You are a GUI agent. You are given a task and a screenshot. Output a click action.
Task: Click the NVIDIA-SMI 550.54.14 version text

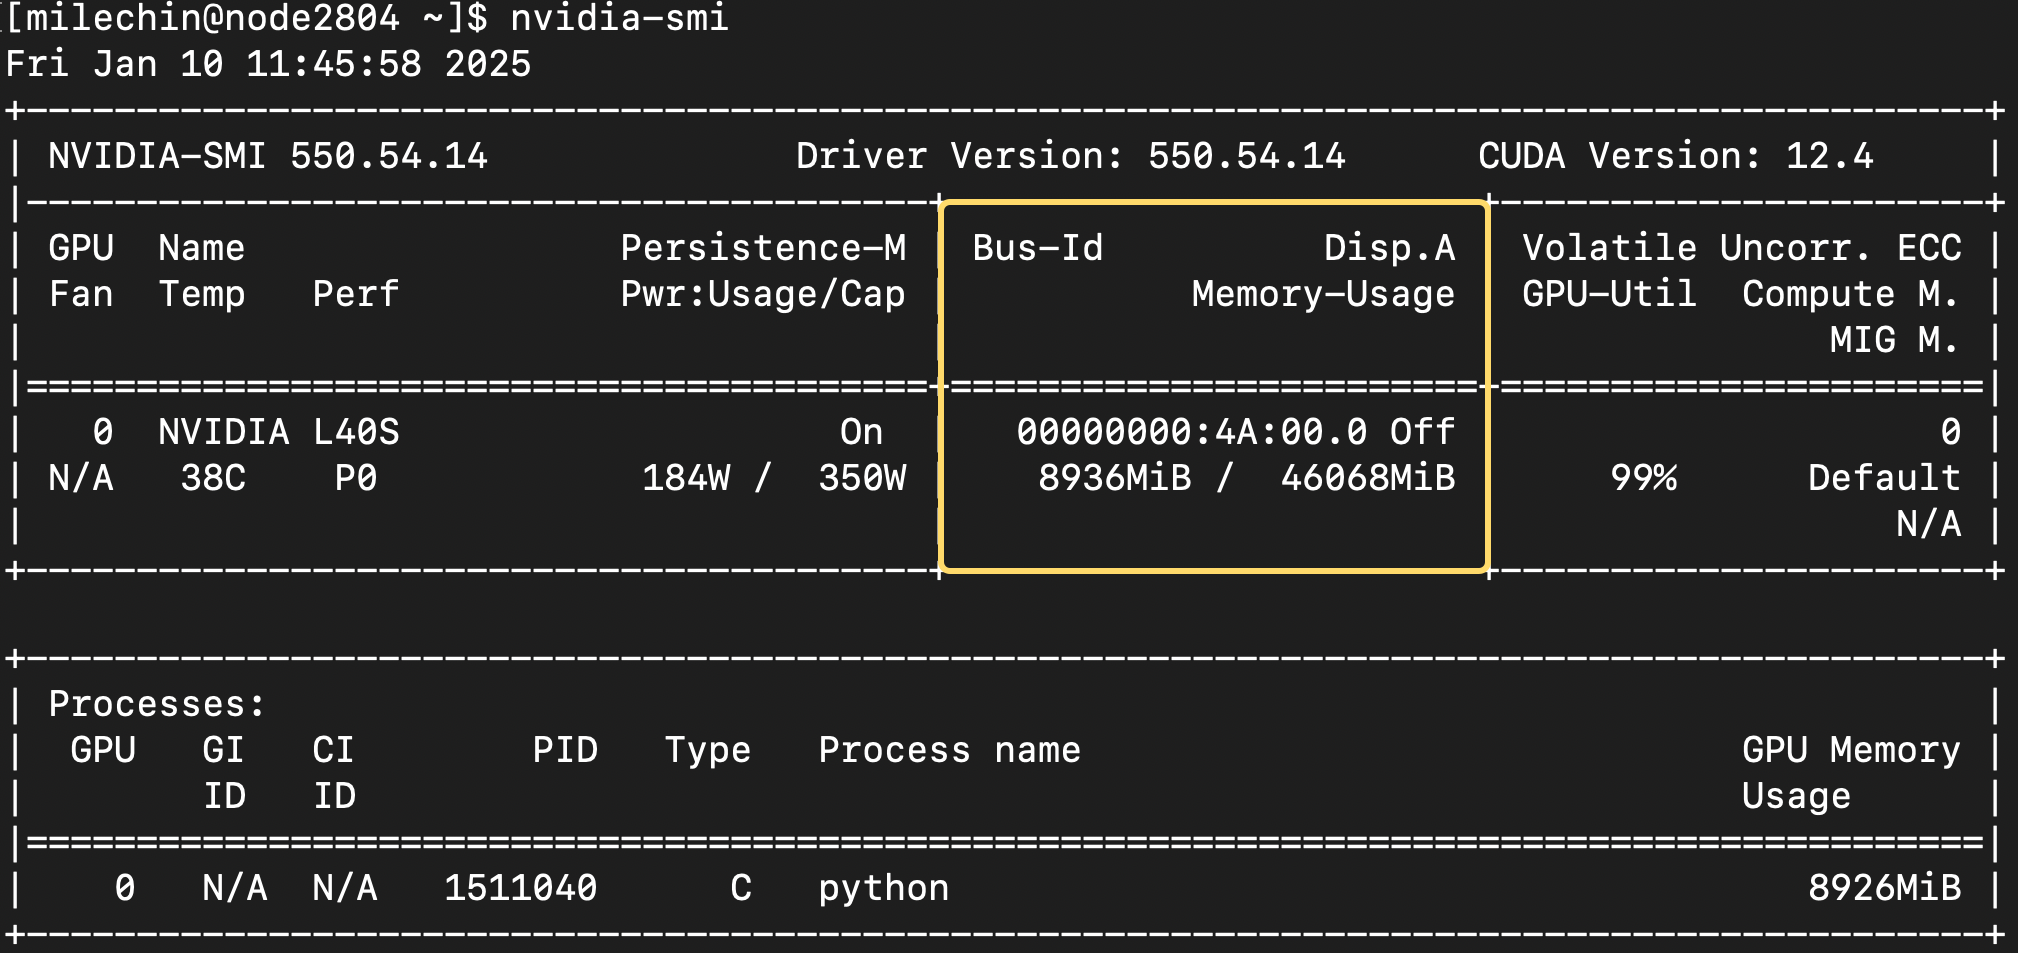pyautogui.click(x=268, y=156)
